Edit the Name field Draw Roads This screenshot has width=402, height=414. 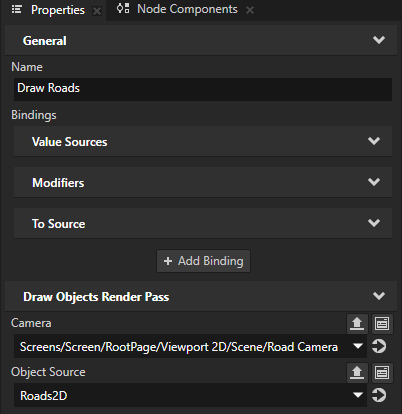tap(203, 89)
